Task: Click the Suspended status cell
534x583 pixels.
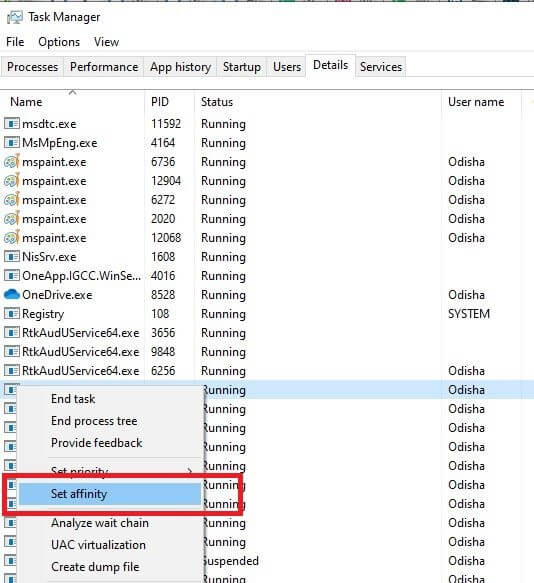Action: tap(231, 561)
